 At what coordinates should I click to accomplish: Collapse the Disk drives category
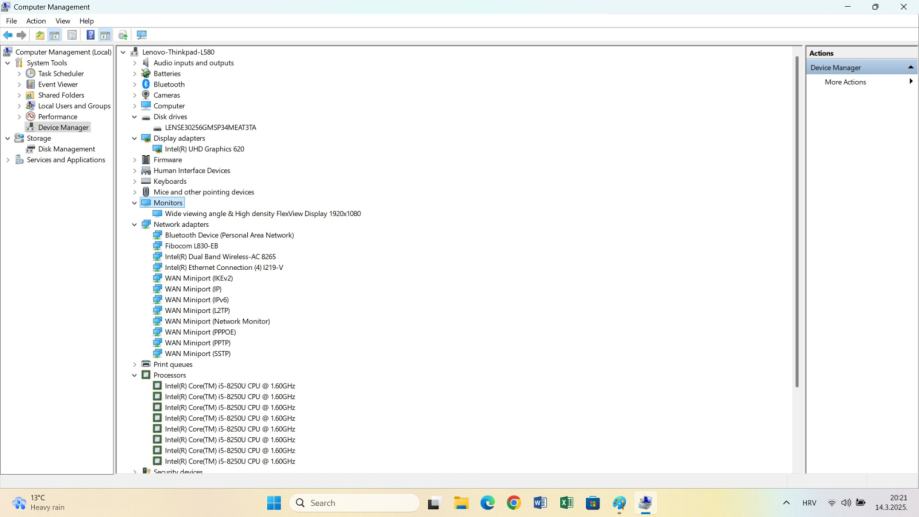click(135, 117)
